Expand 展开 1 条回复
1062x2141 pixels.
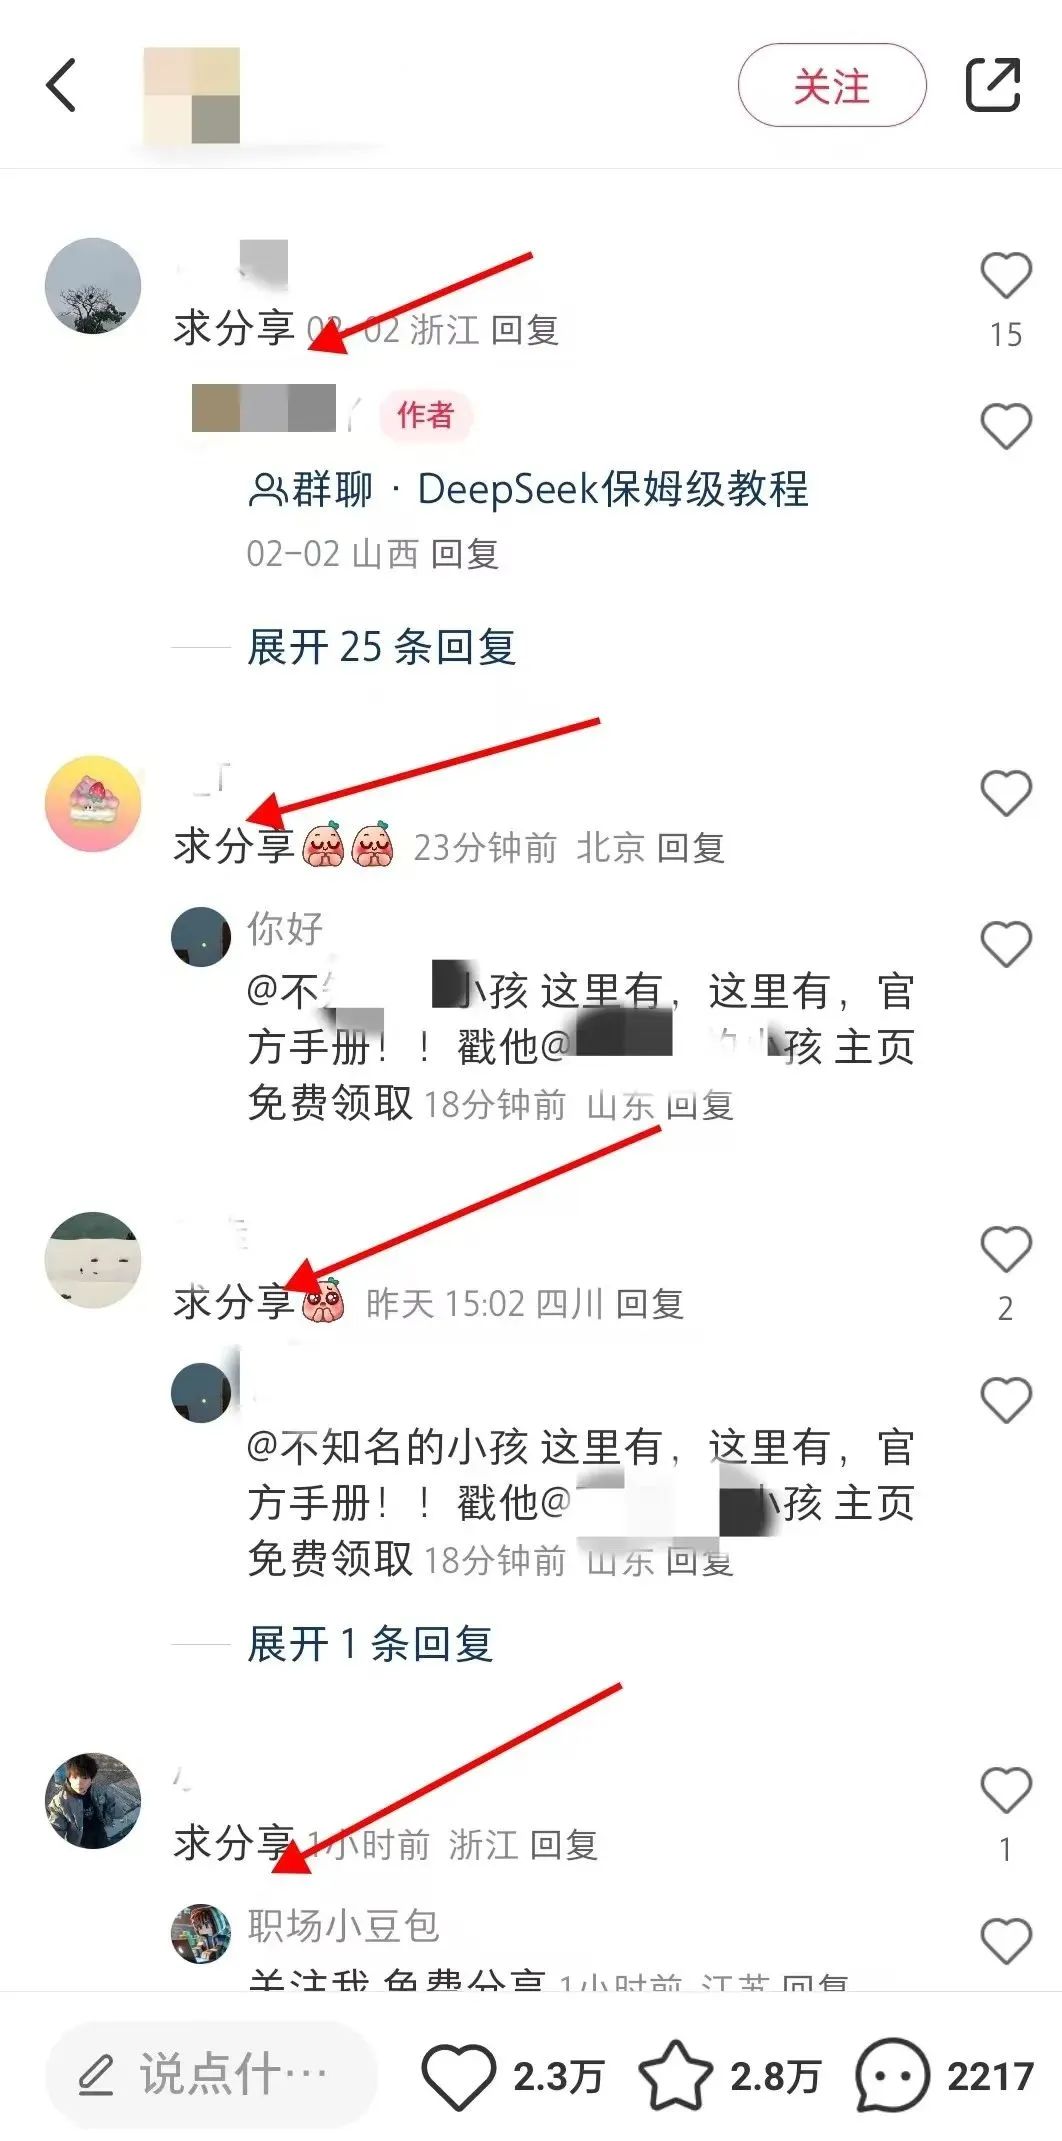[370, 1644]
